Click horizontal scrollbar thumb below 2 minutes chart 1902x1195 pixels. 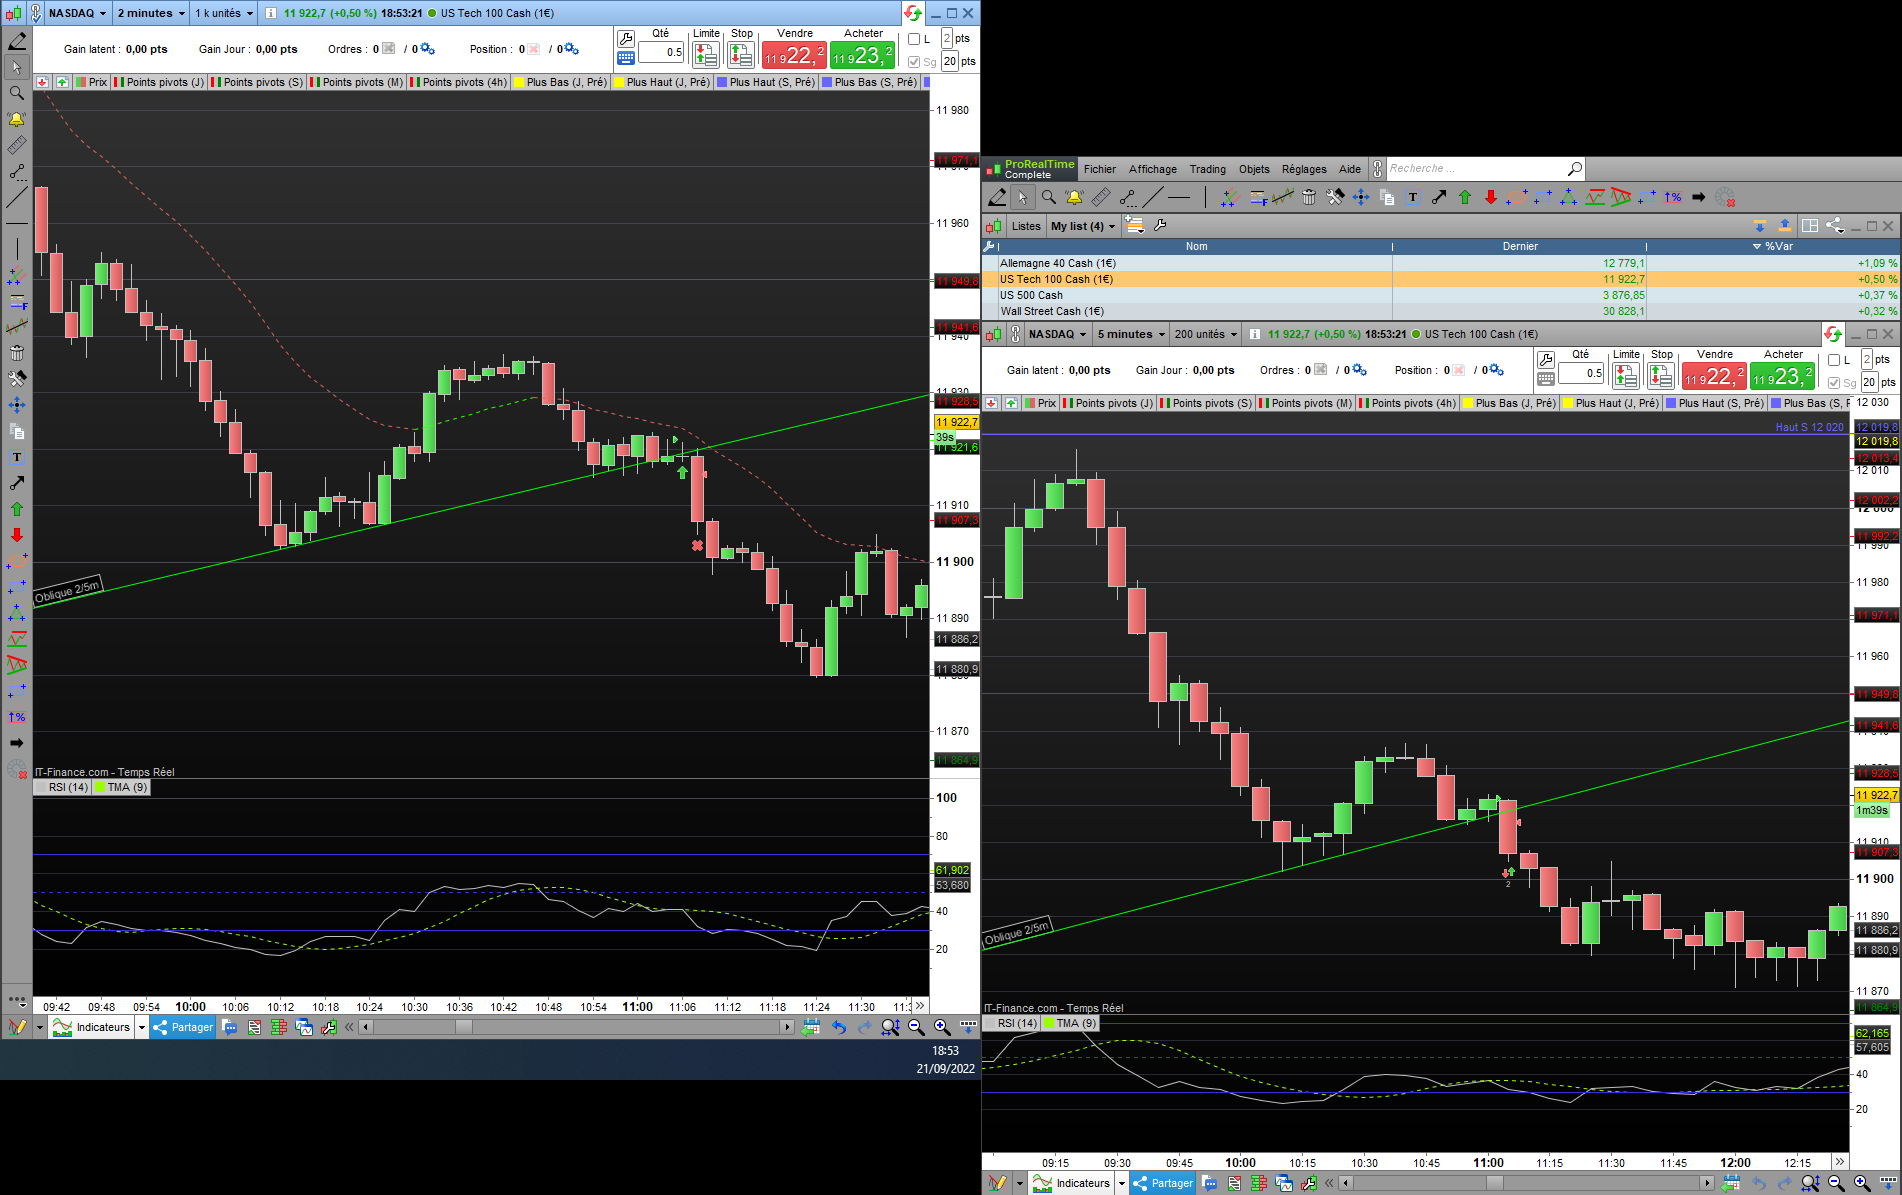464,1027
